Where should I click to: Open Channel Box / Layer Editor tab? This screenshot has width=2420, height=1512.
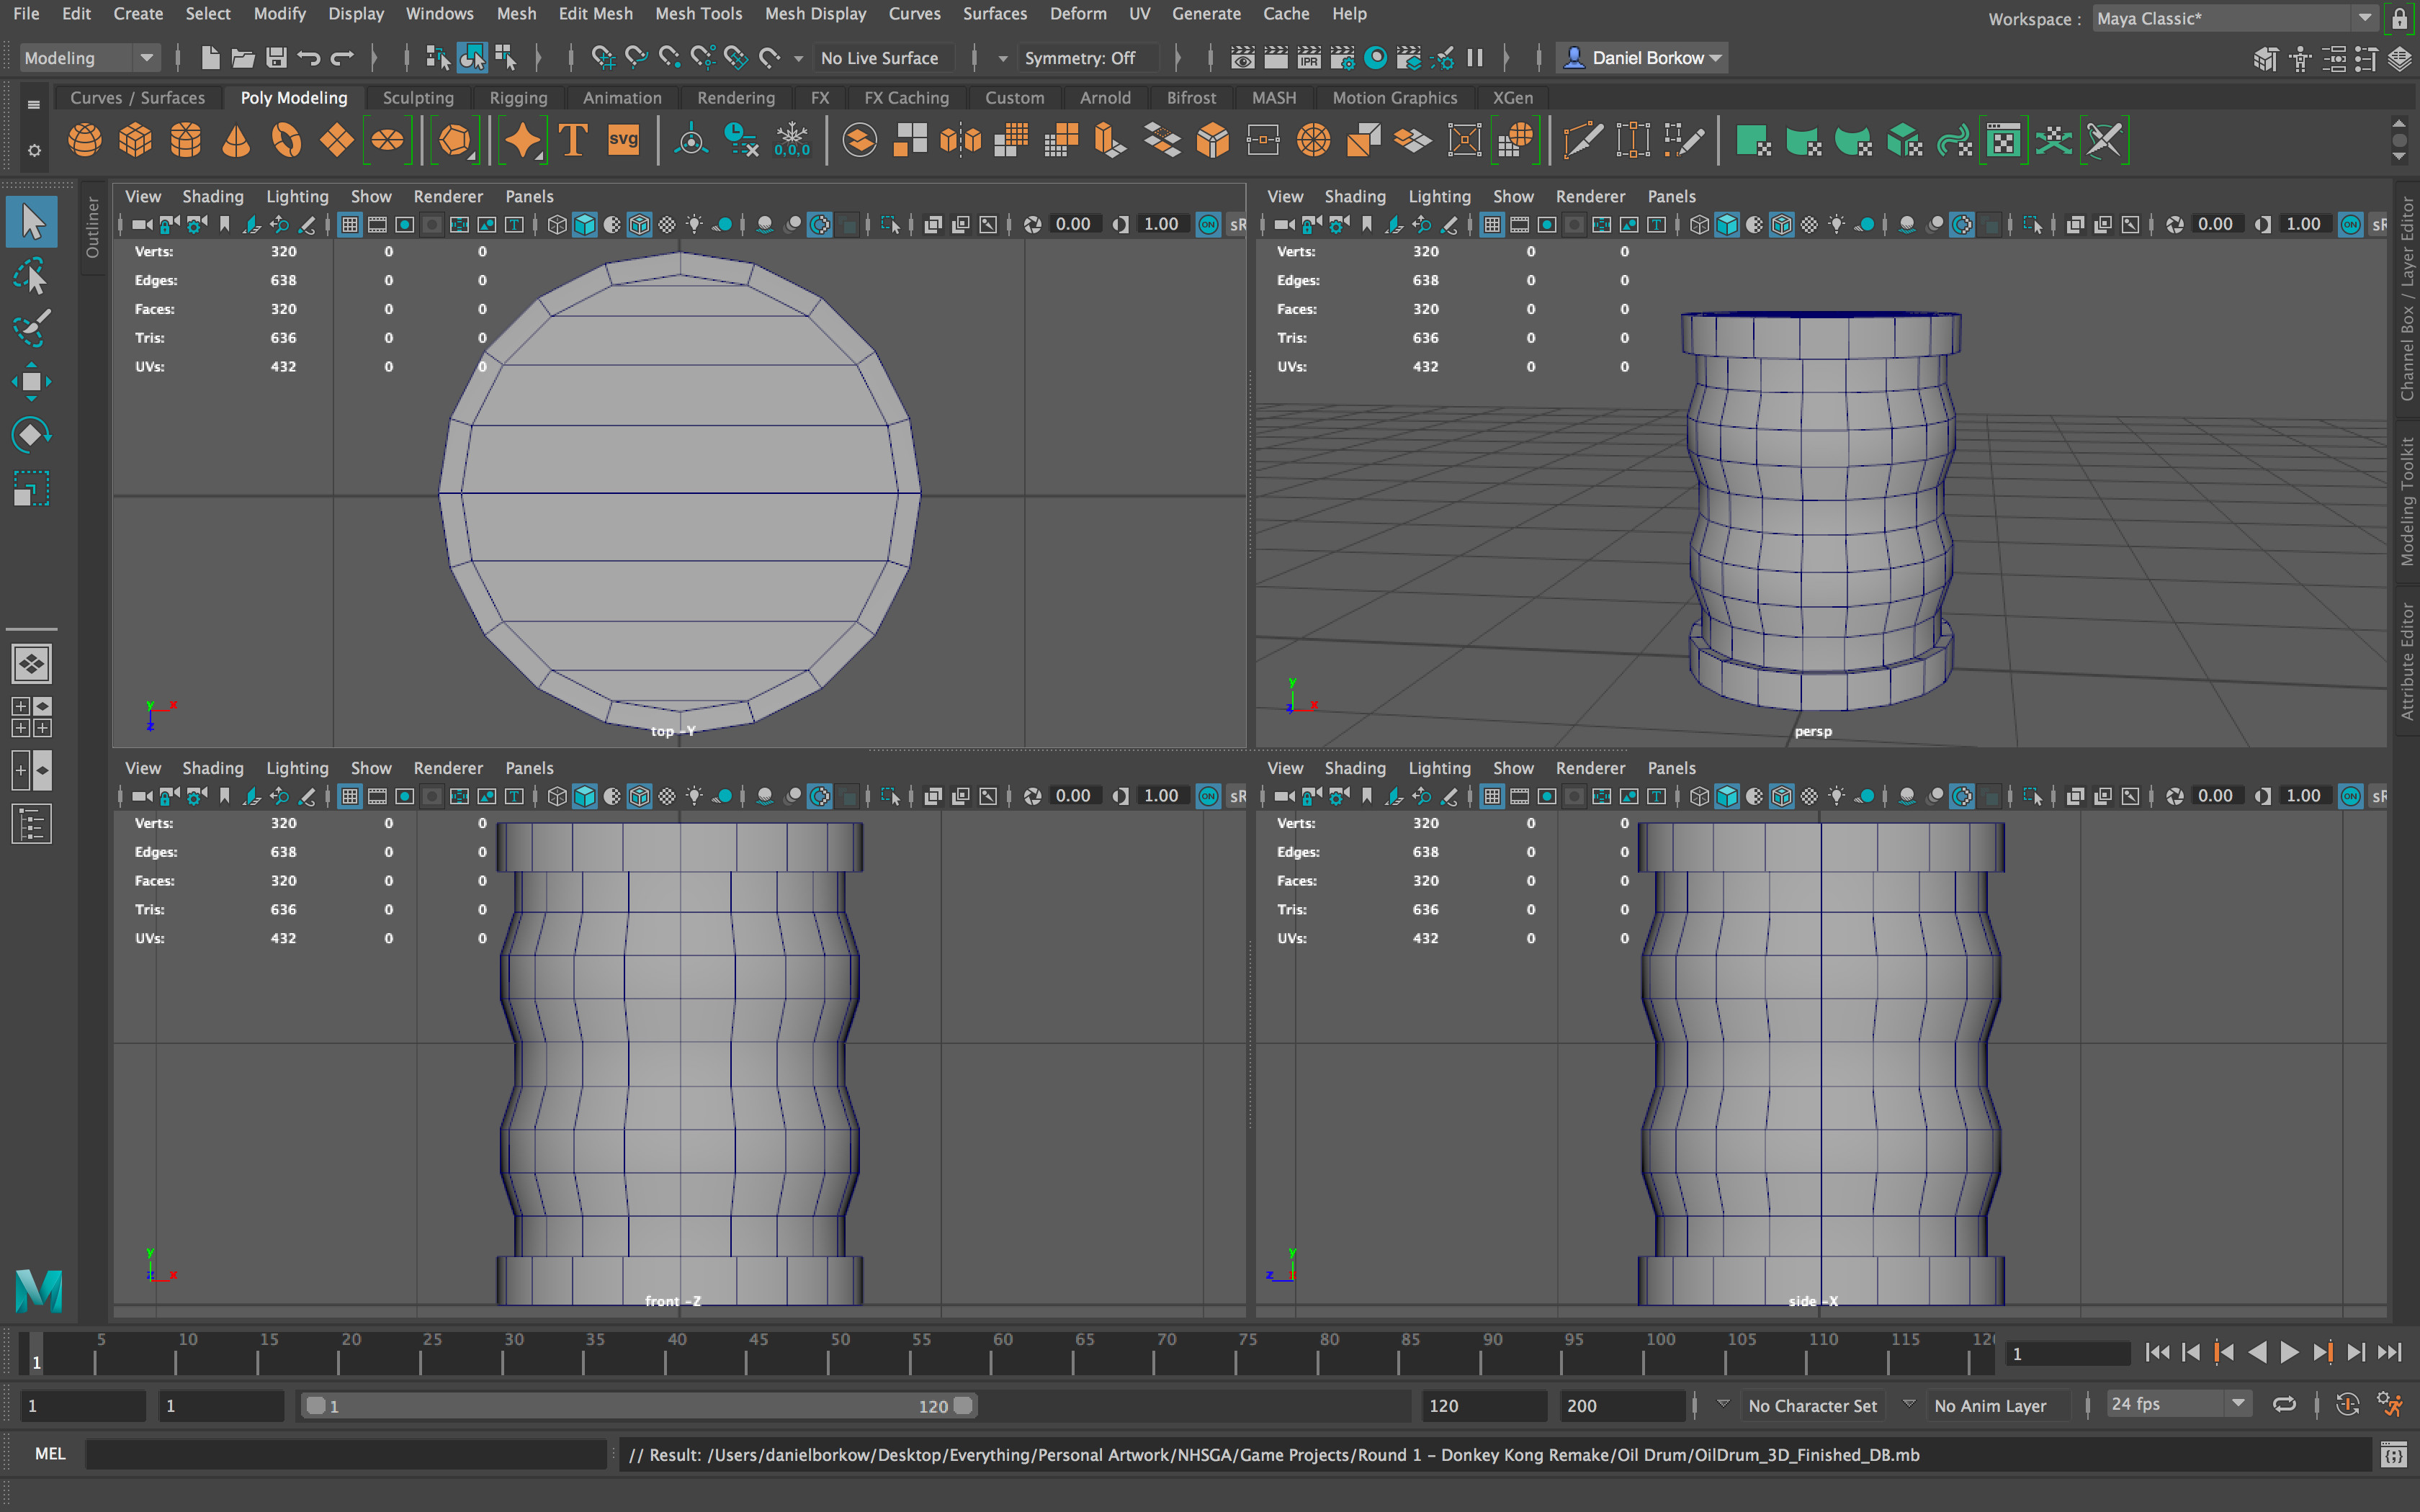coord(2406,298)
